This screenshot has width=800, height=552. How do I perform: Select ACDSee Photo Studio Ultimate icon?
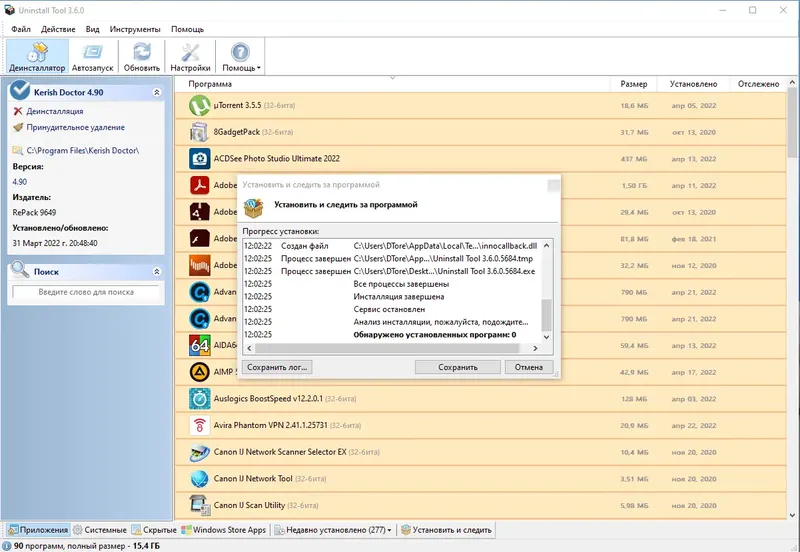(x=199, y=159)
